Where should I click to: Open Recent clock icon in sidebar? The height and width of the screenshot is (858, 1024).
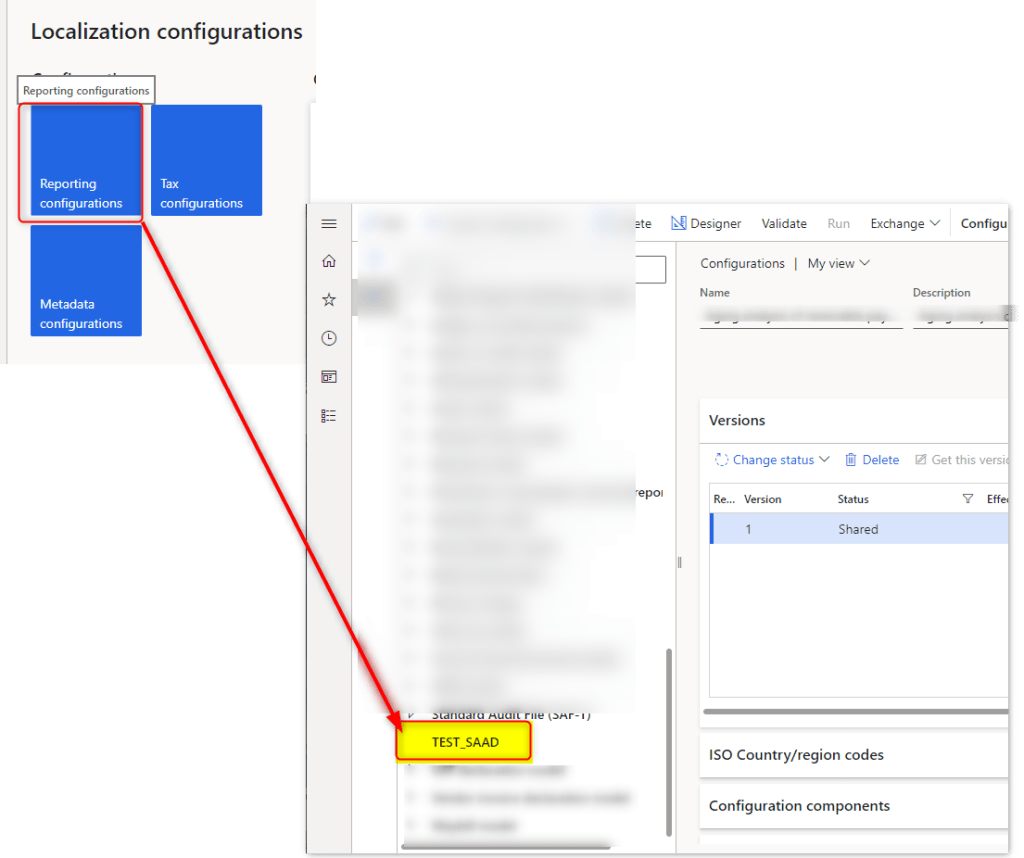(x=329, y=339)
